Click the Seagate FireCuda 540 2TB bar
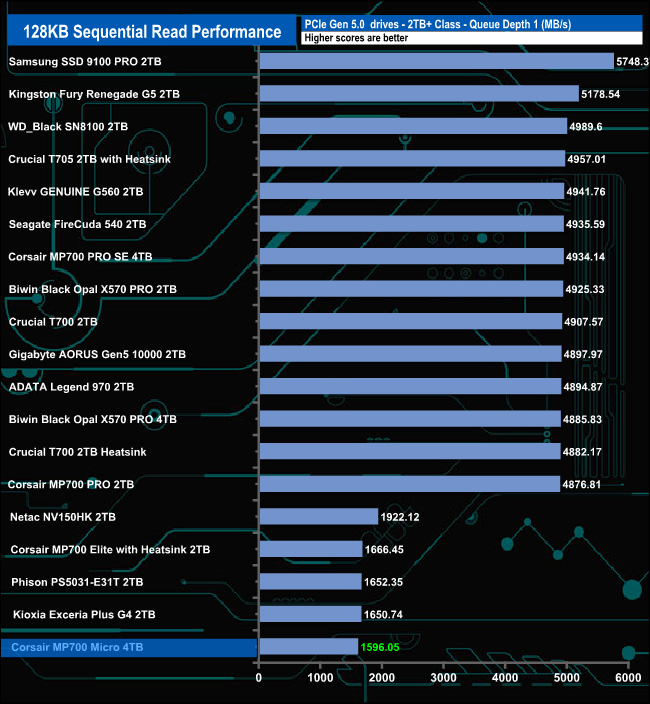 pyautogui.click(x=412, y=224)
